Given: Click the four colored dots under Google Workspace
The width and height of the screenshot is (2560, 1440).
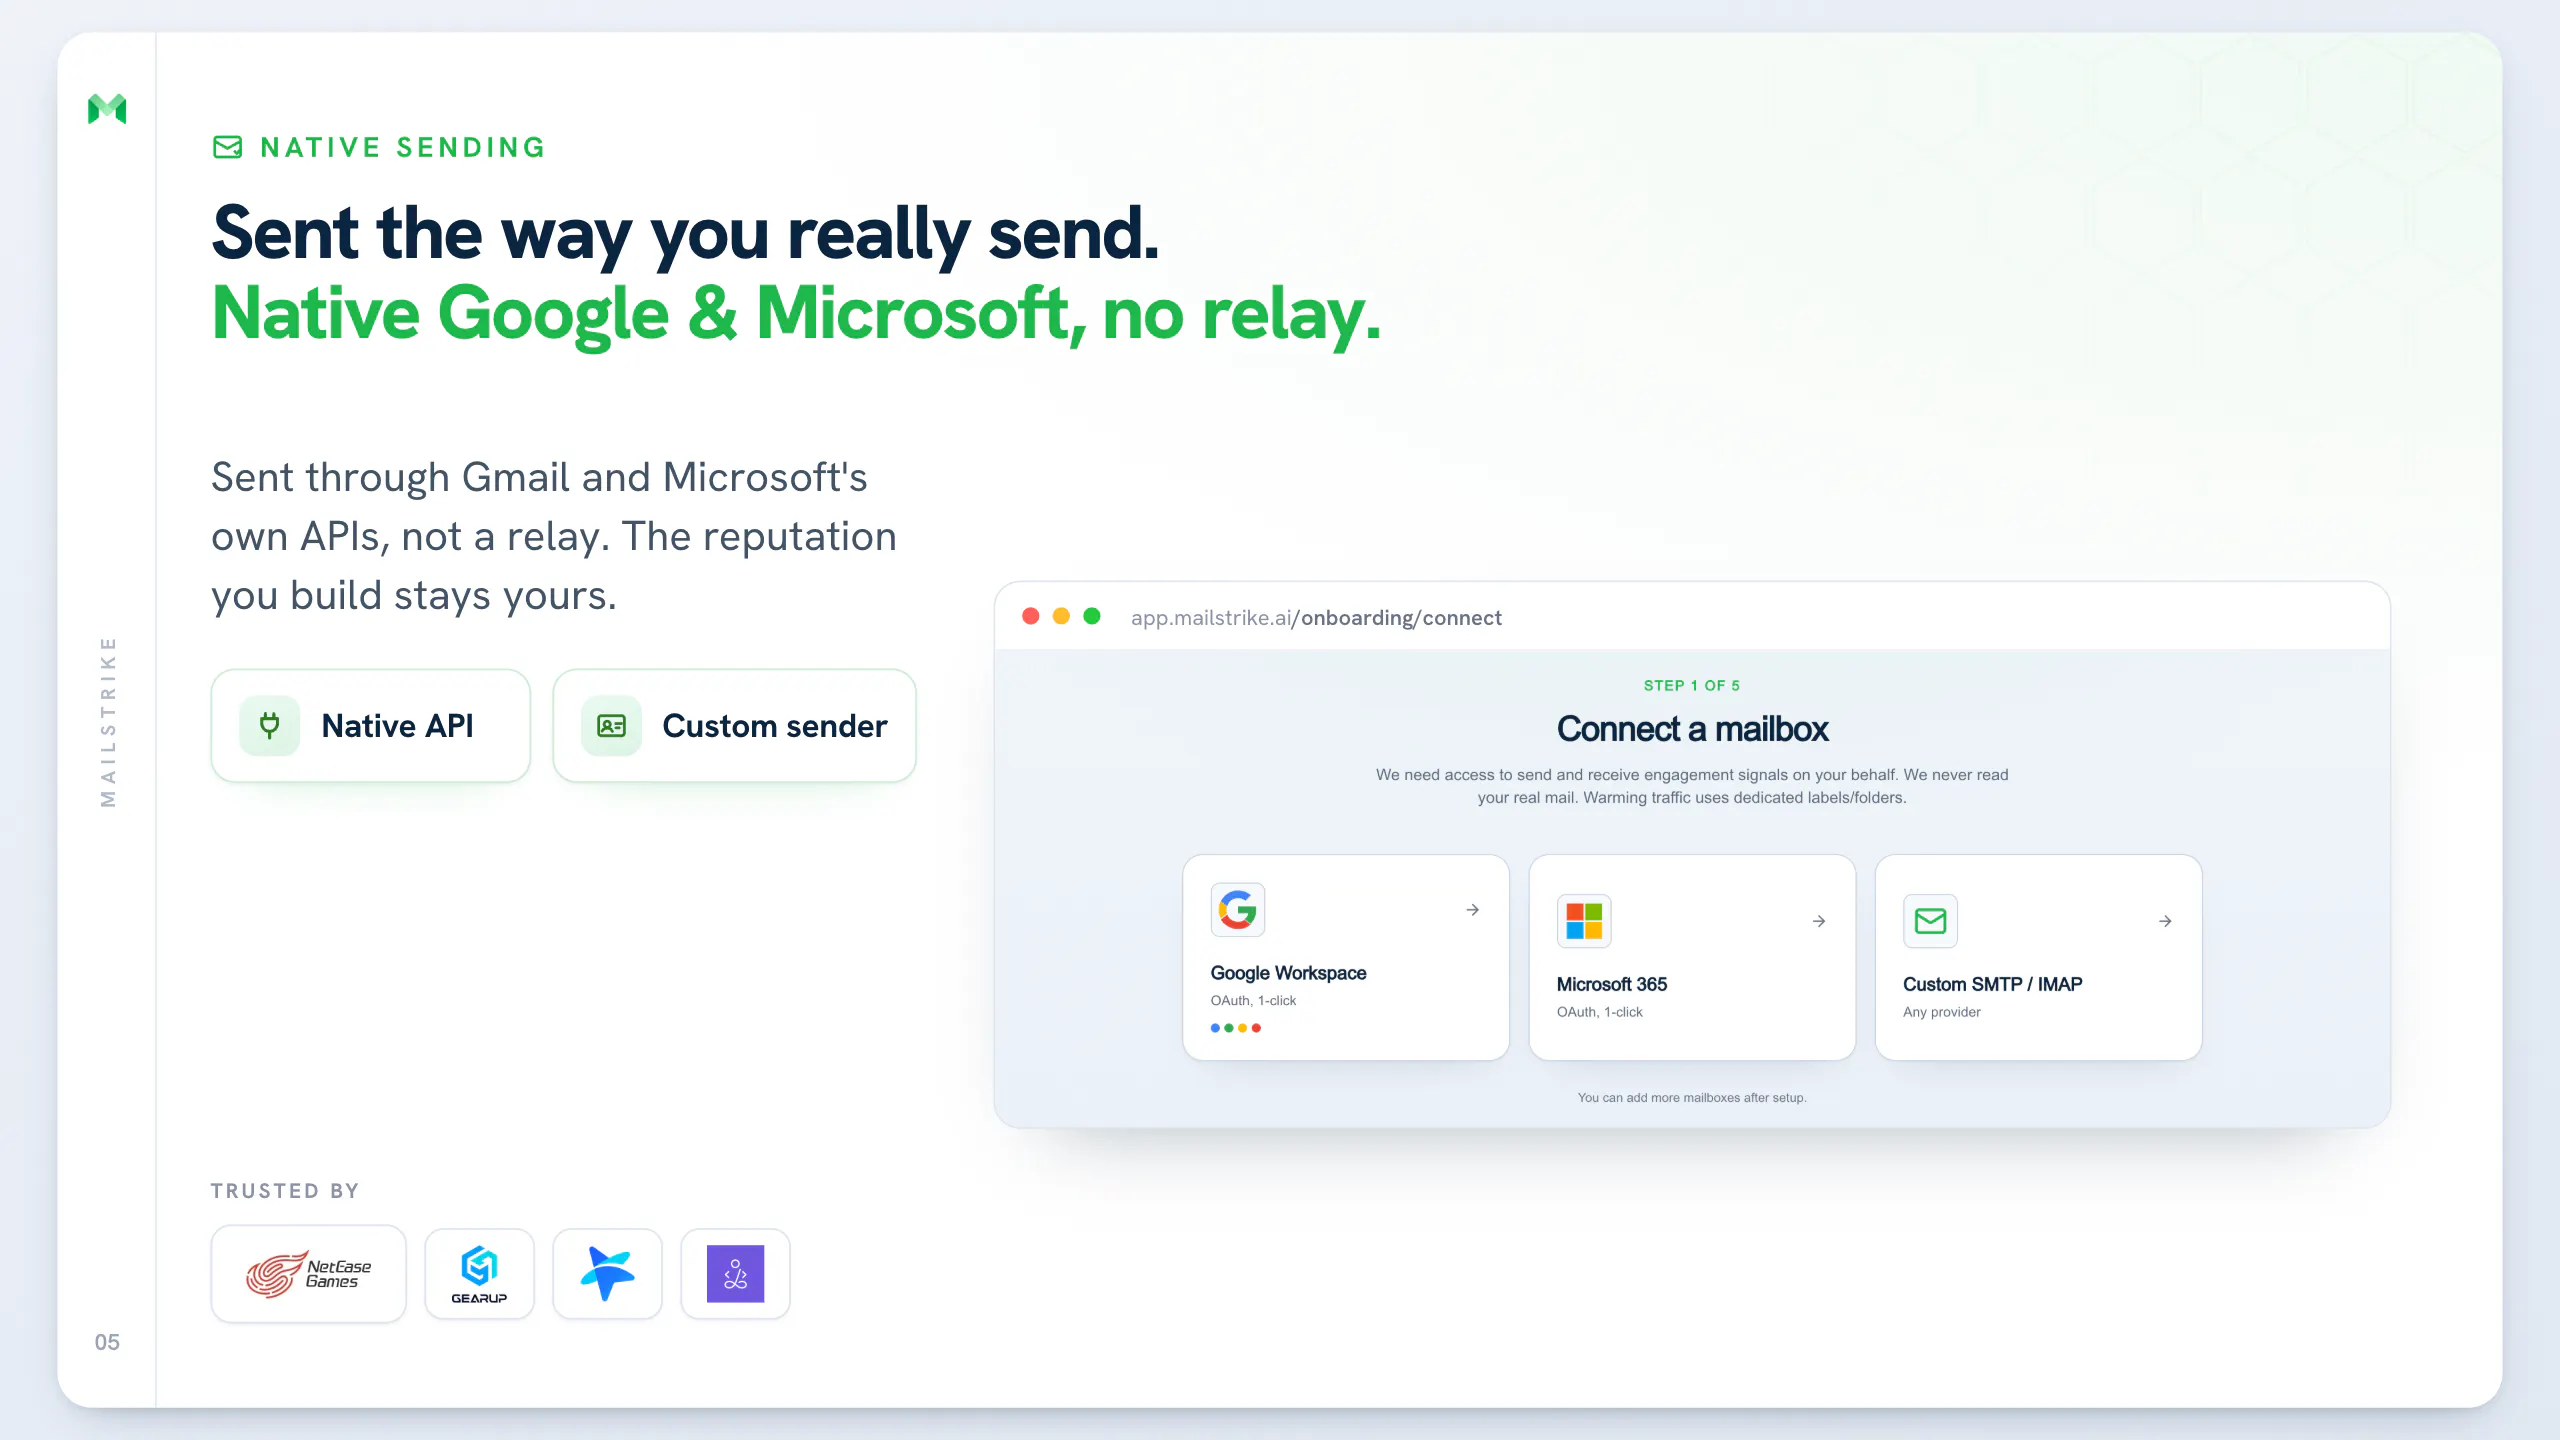Looking at the screenshot, I should pyautogui.click(x=1236, y=1028).
